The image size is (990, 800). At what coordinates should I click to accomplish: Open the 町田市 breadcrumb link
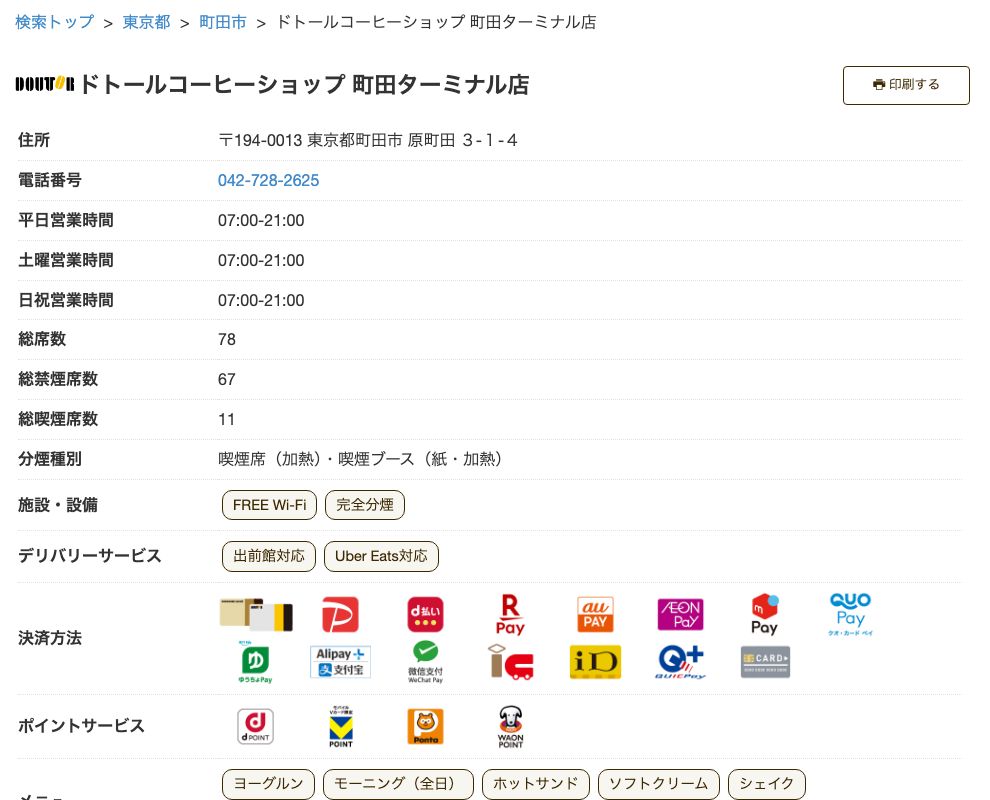point(223,22)
